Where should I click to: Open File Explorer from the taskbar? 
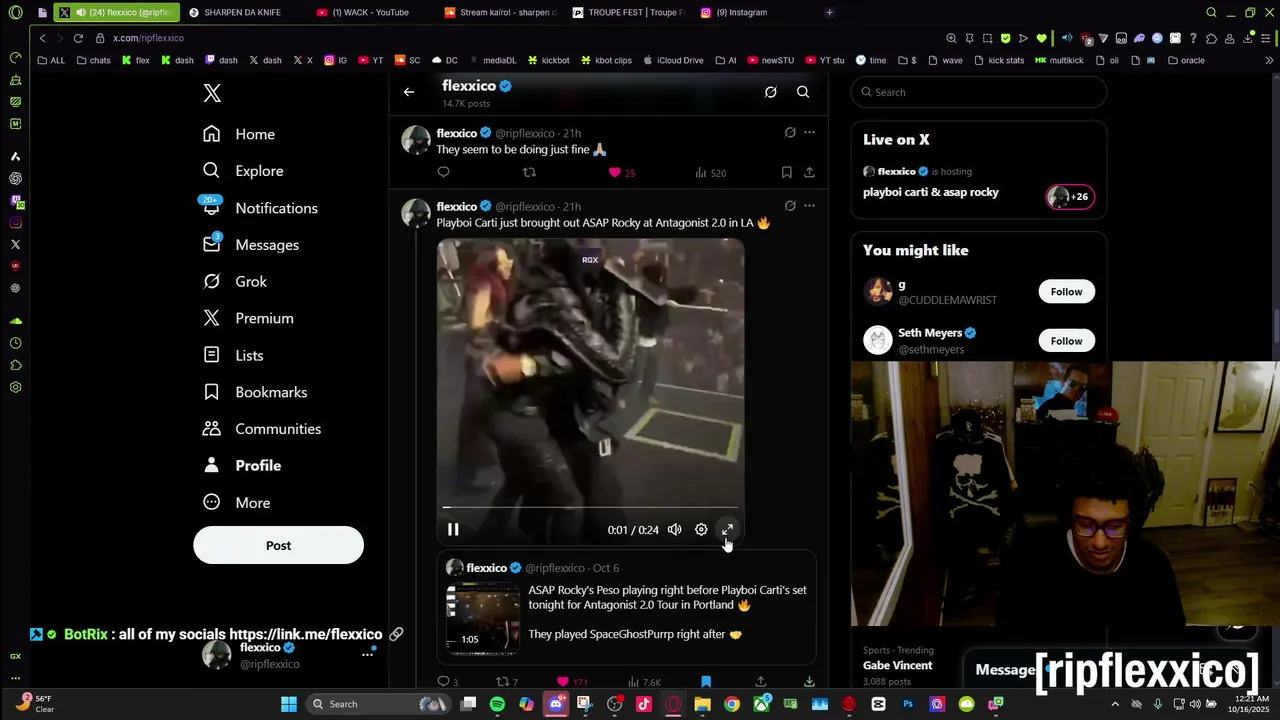tap(702, 704)
